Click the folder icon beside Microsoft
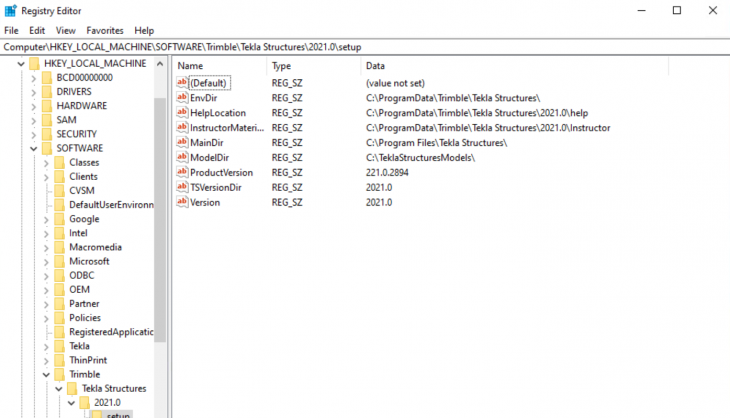Screen dimensions: 730x418 pyautogui.click(x=59, y=261)
